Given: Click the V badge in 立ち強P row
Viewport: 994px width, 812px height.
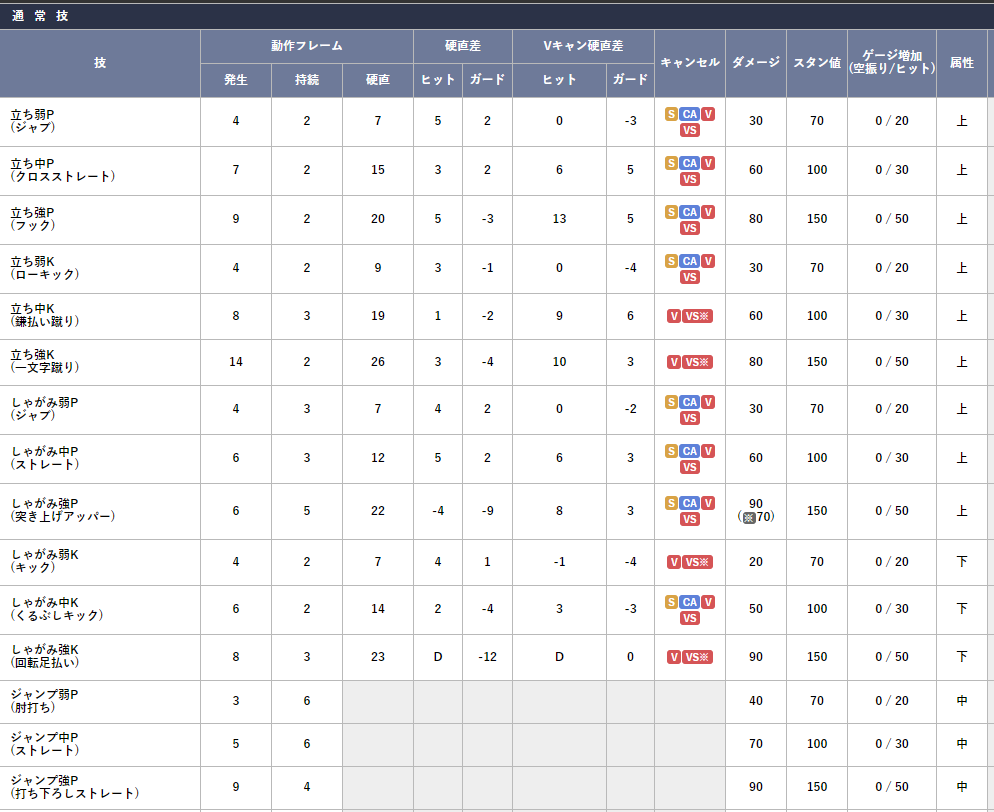Looking at the screenshot, I should click(x=708, y=212).
